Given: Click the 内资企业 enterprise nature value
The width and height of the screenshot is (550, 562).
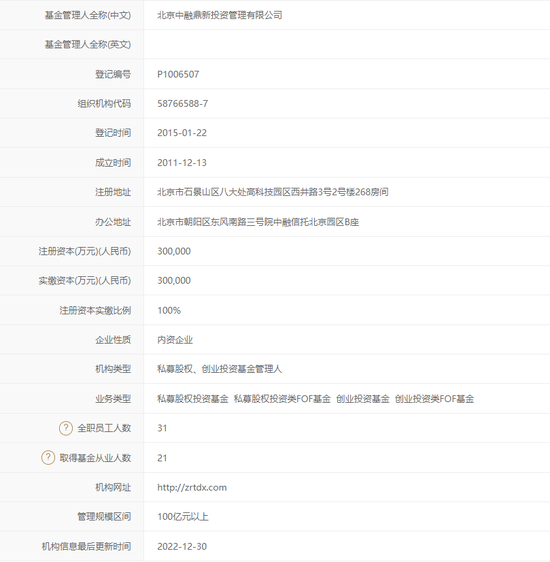Looking at the screenshot, I should click(x=175, y=340).
